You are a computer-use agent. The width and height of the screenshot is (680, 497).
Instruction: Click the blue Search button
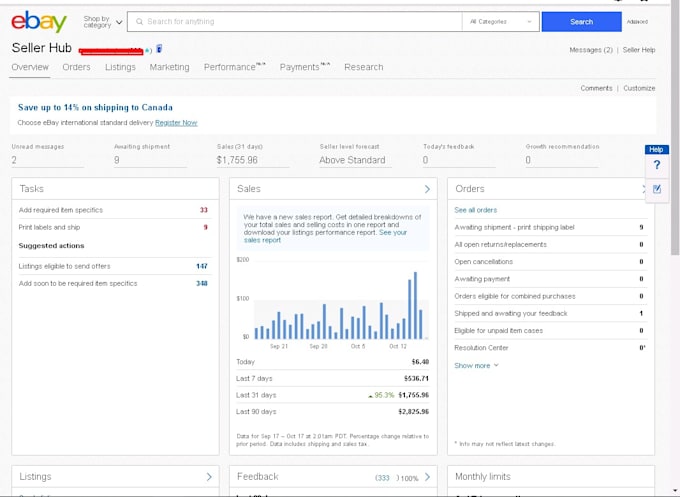pos(582,22)
